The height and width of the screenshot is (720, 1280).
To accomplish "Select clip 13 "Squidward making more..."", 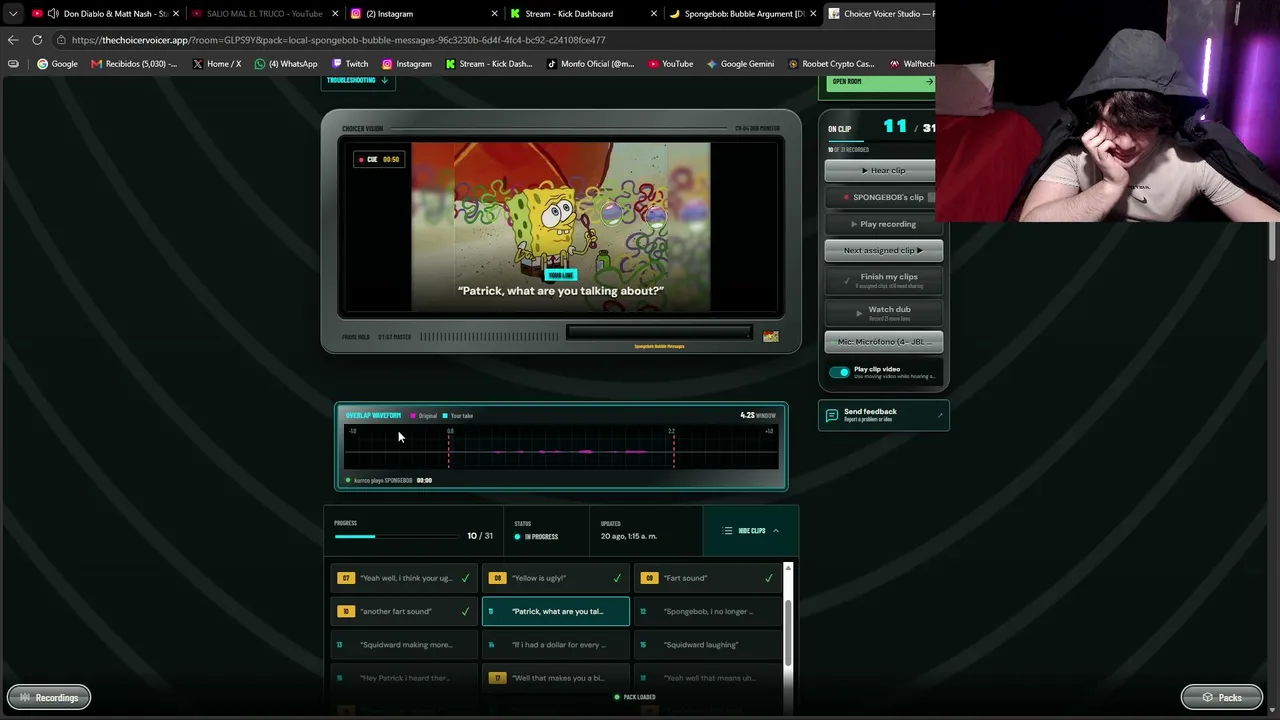I will click(404, 645).
